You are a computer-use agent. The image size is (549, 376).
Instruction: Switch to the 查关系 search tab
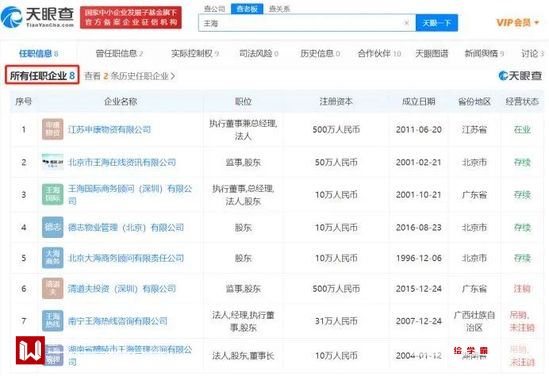click(x=279, y=9)
